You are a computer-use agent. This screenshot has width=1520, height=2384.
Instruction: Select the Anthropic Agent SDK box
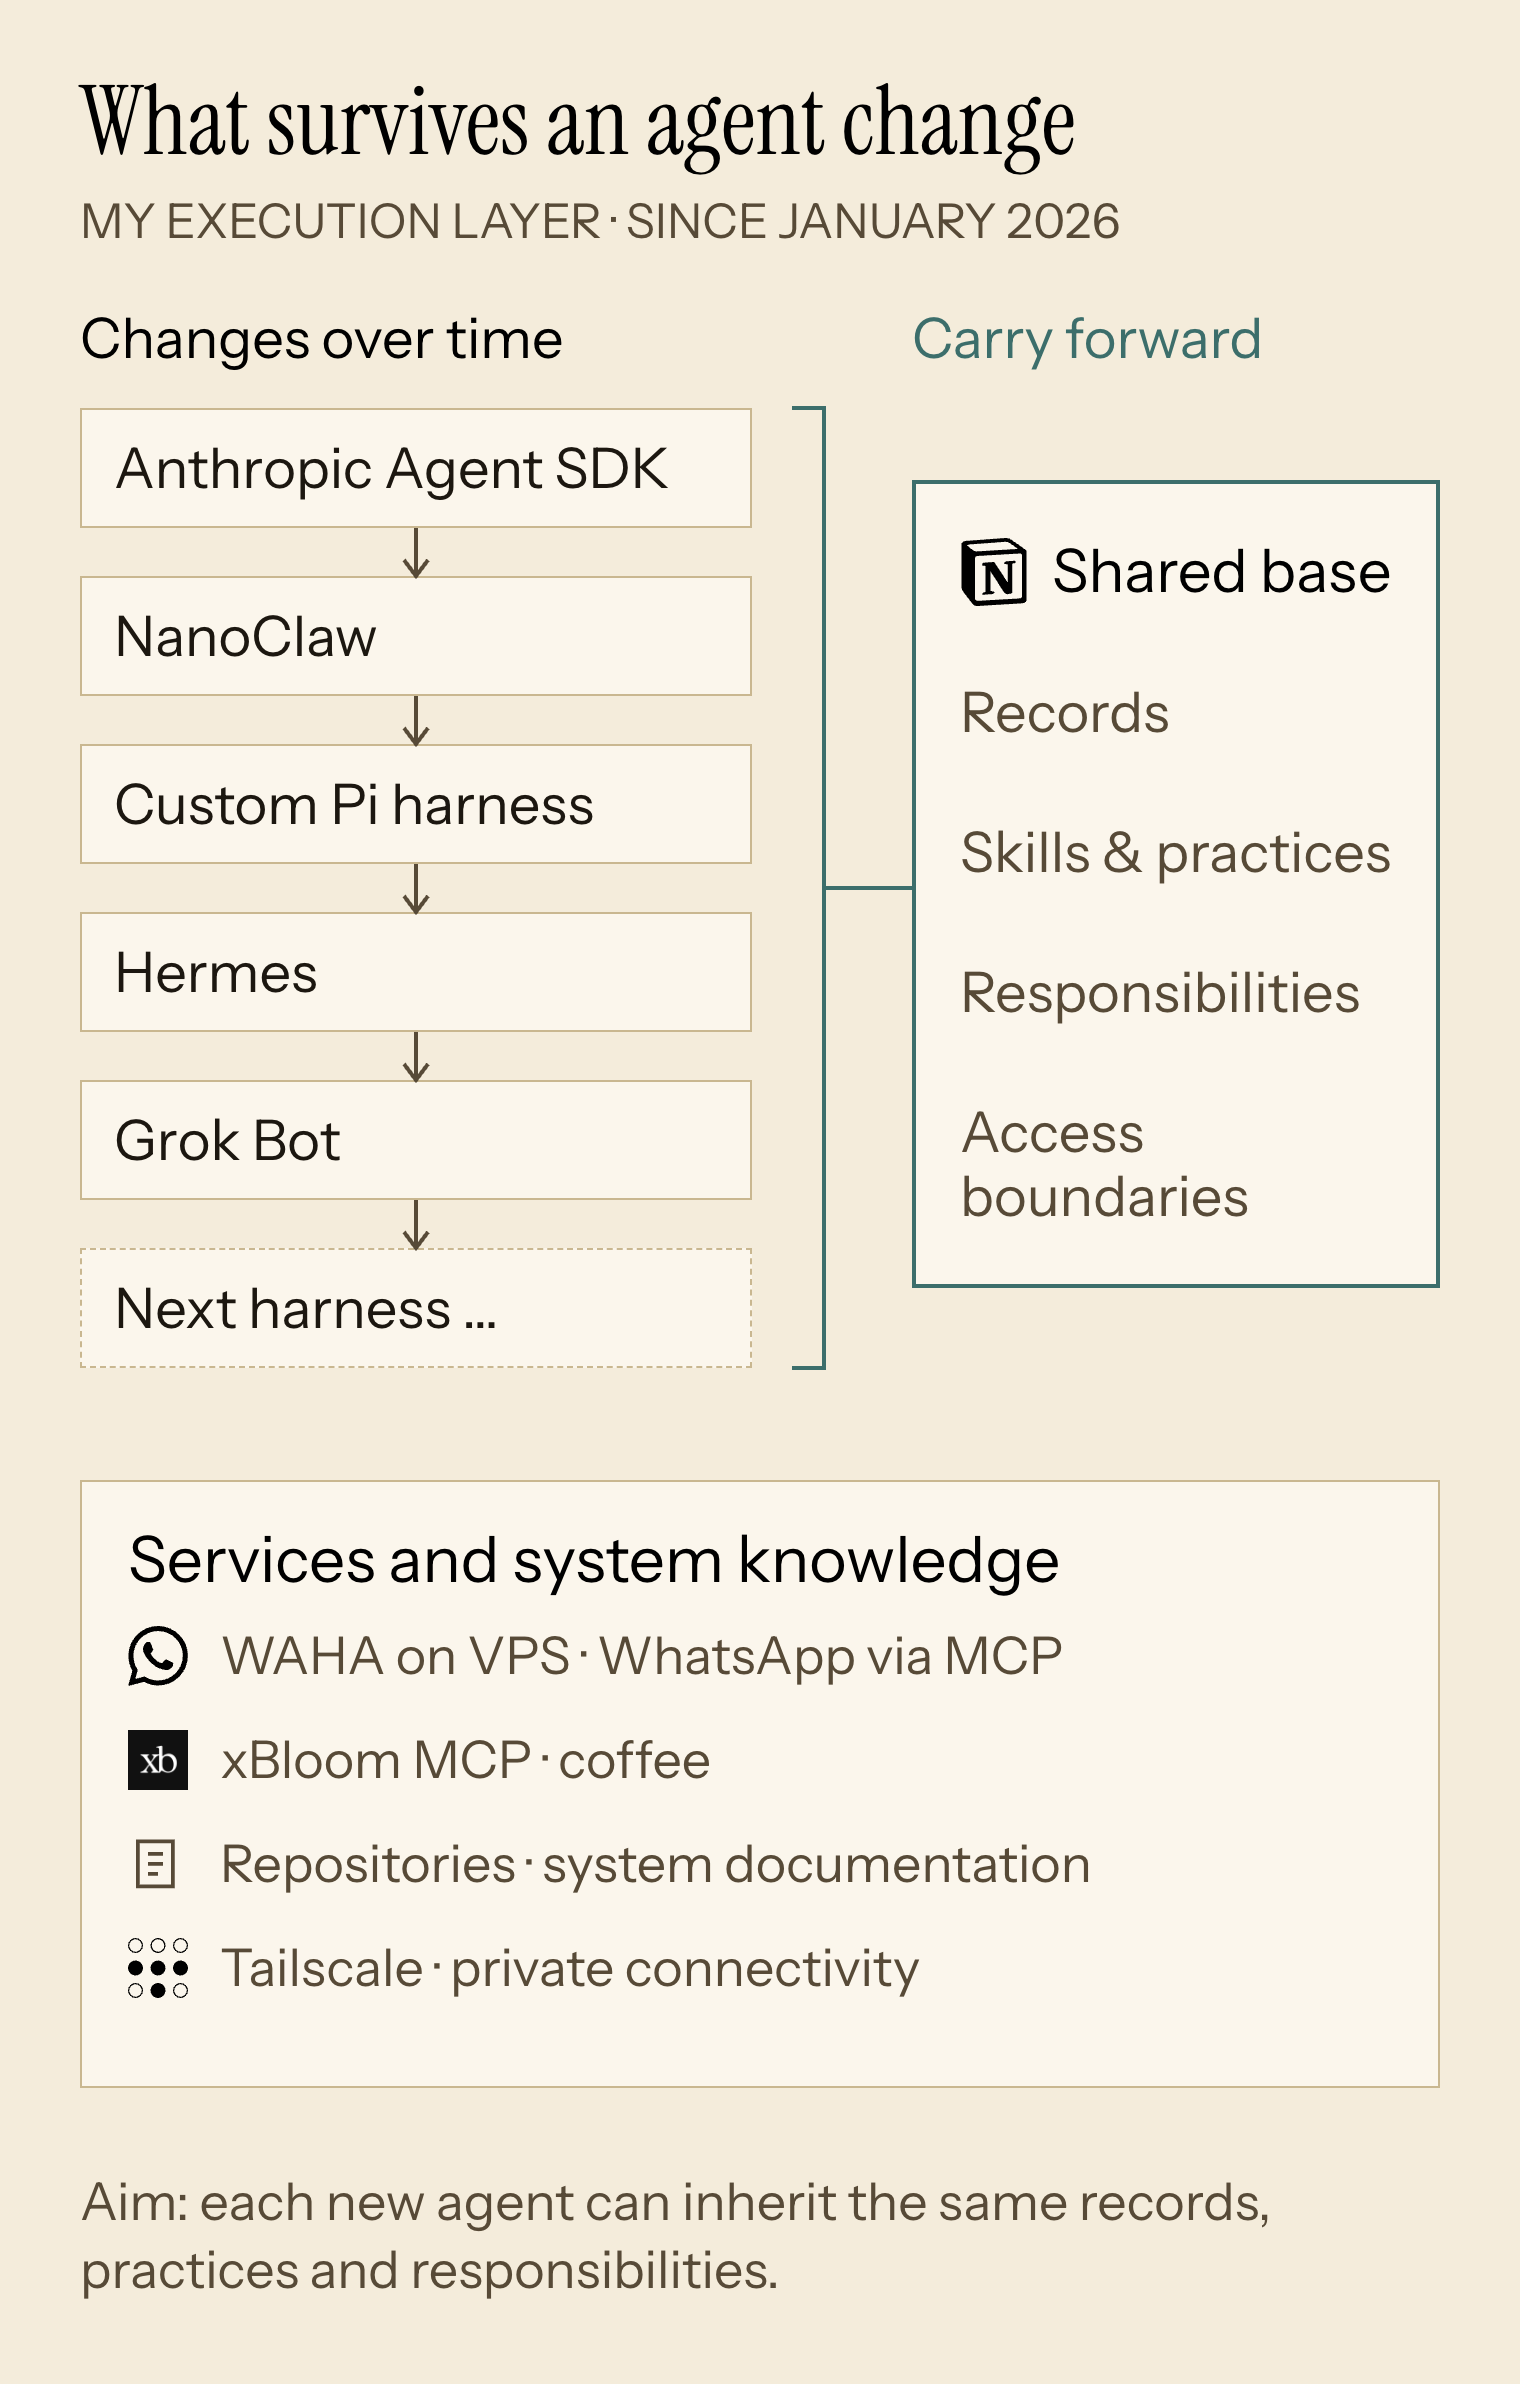[x=416, y=468]
